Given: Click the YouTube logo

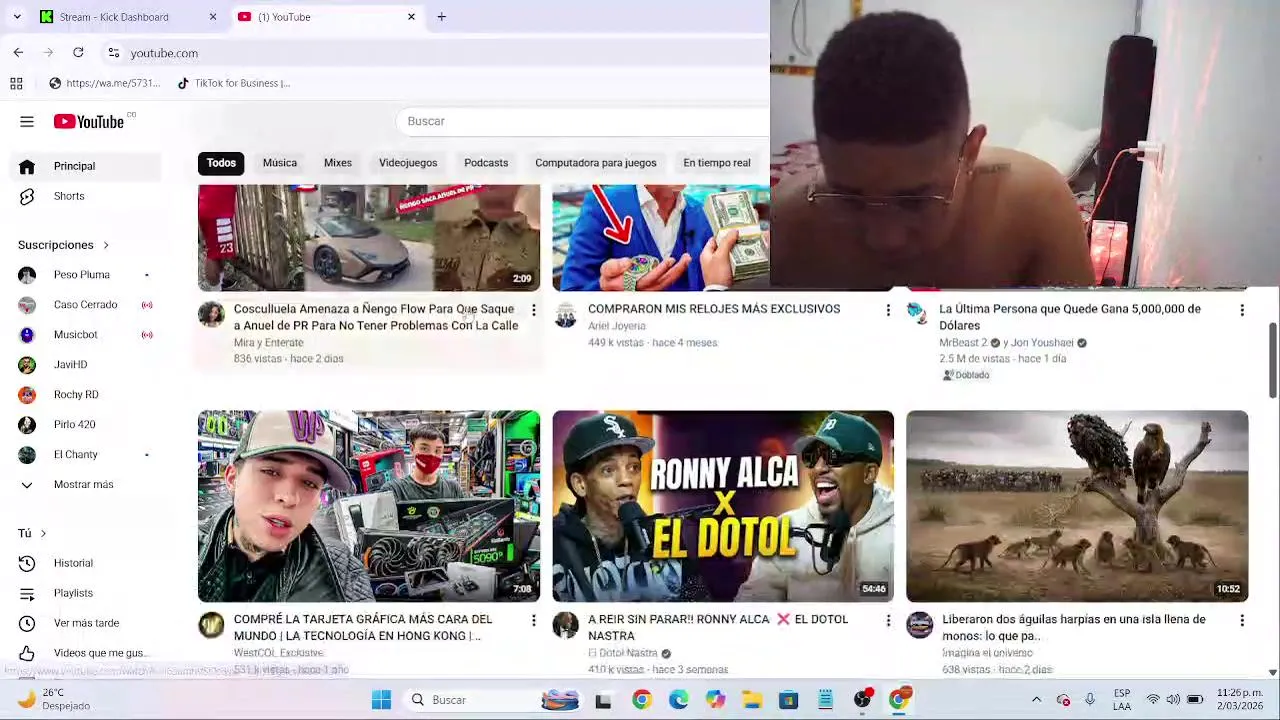Looking at the screenshot, I should [x=89, y=122].
